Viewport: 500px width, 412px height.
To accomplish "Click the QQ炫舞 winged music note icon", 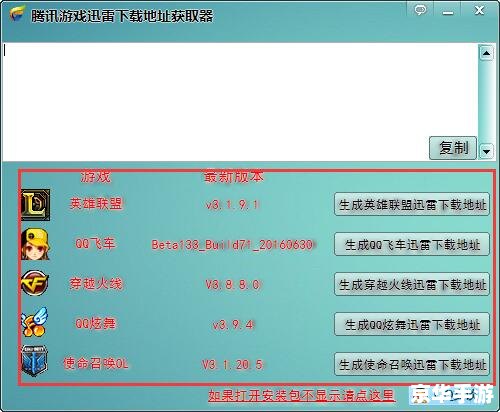I will [x=35, y=322].
